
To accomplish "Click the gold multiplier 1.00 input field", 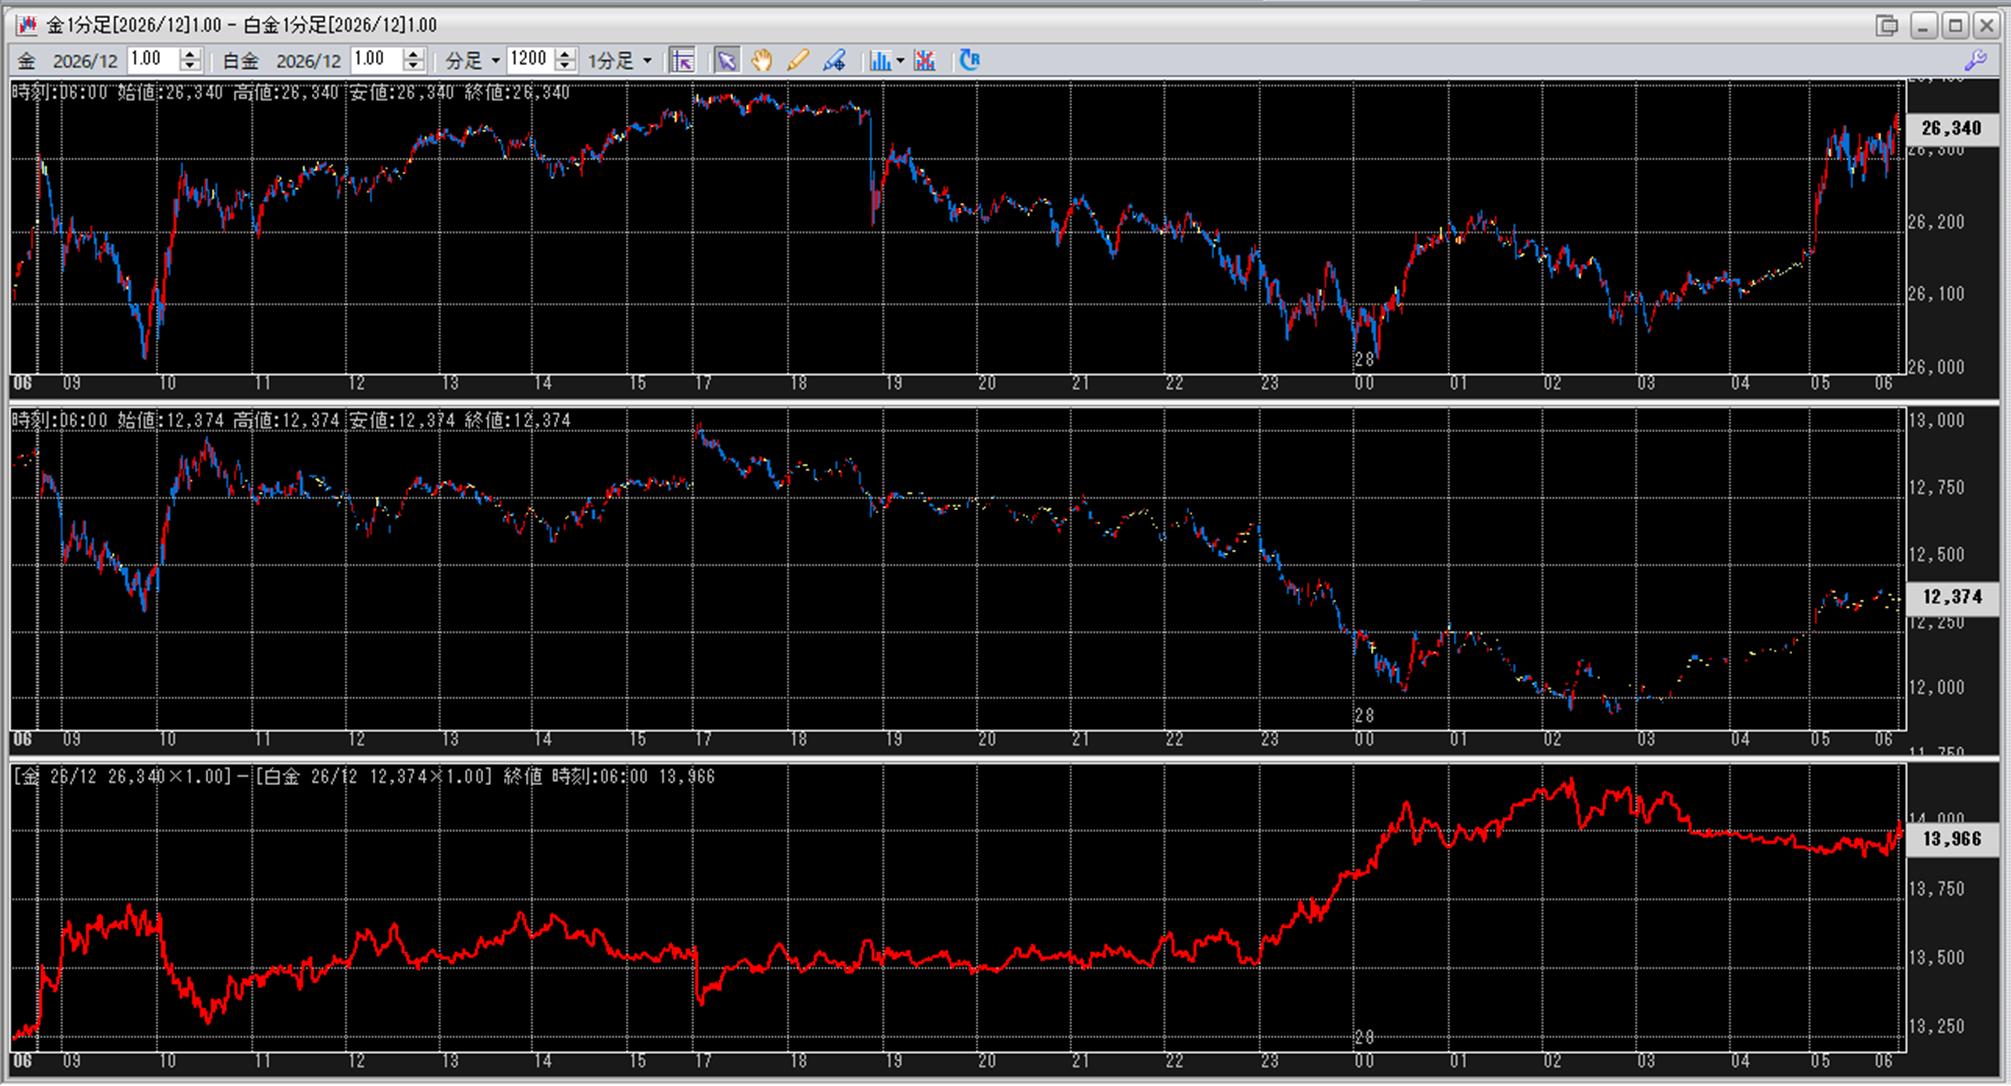I will pos(152,60).
